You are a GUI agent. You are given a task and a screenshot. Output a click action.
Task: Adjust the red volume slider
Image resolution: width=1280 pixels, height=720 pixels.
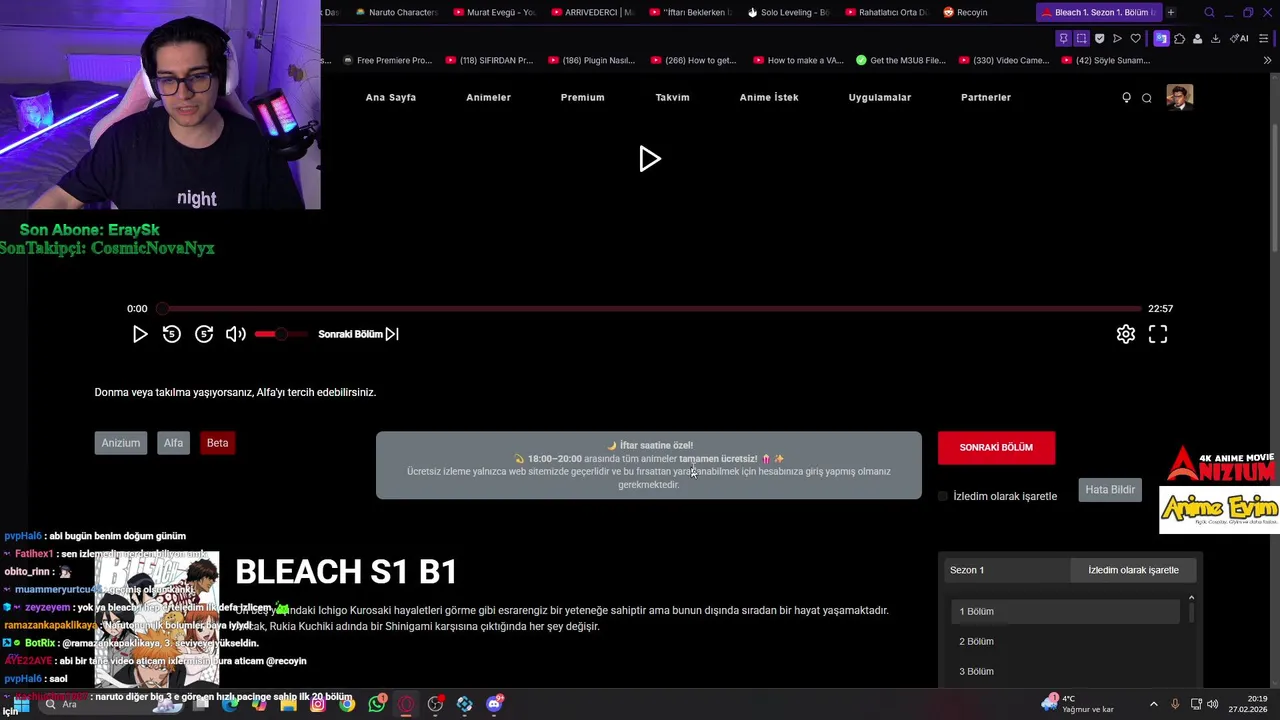(281, 334)
